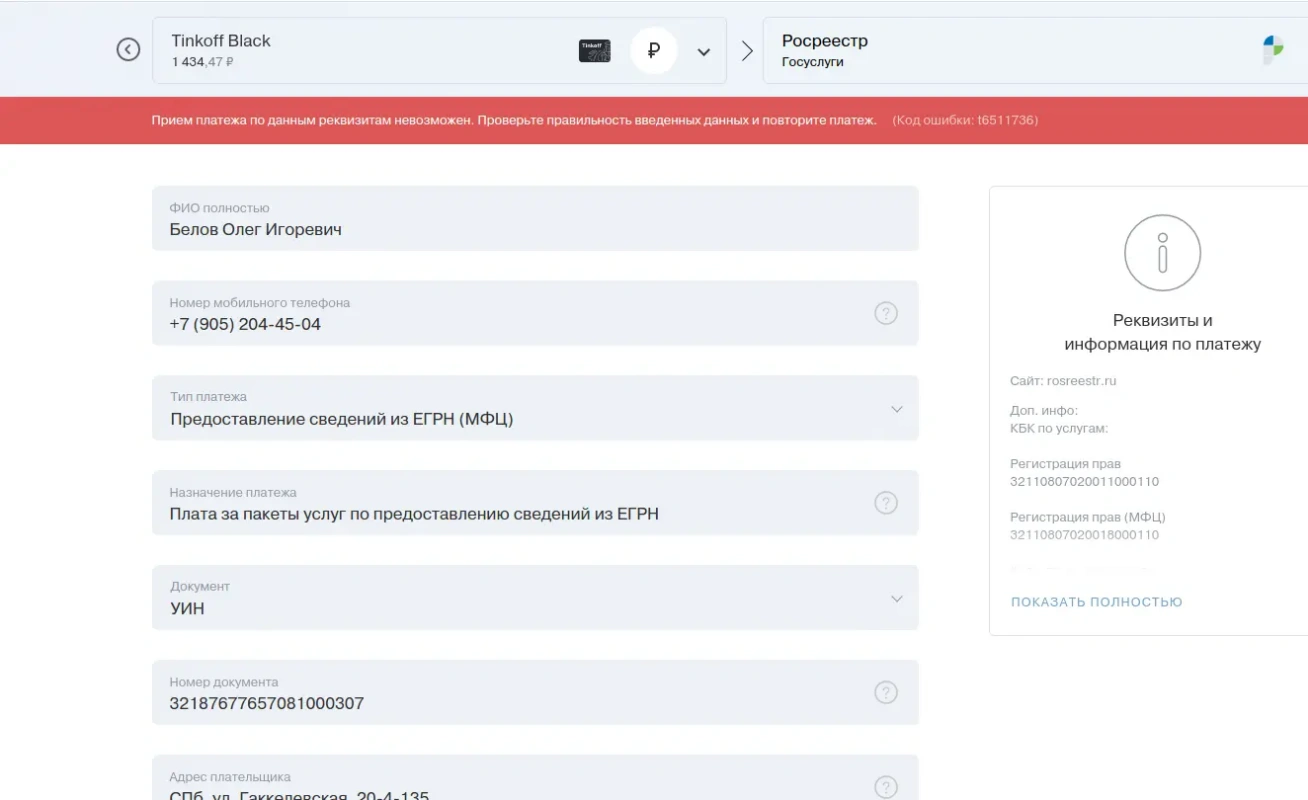This screenshot has width=1308, height=800.
Task: Expand the Документ dropdown showing УИН
Action: click(x=896, y=599)
